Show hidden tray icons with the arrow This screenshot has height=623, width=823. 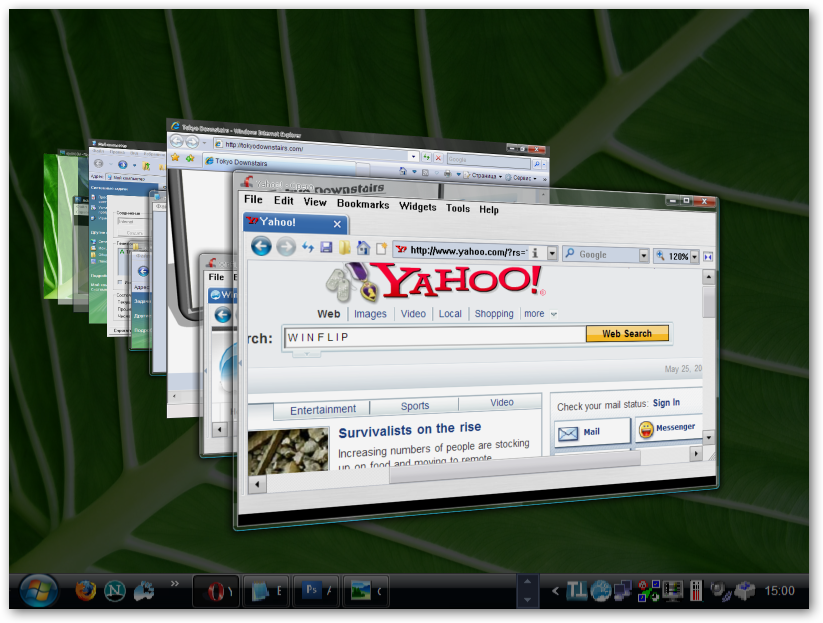[555, 591]
